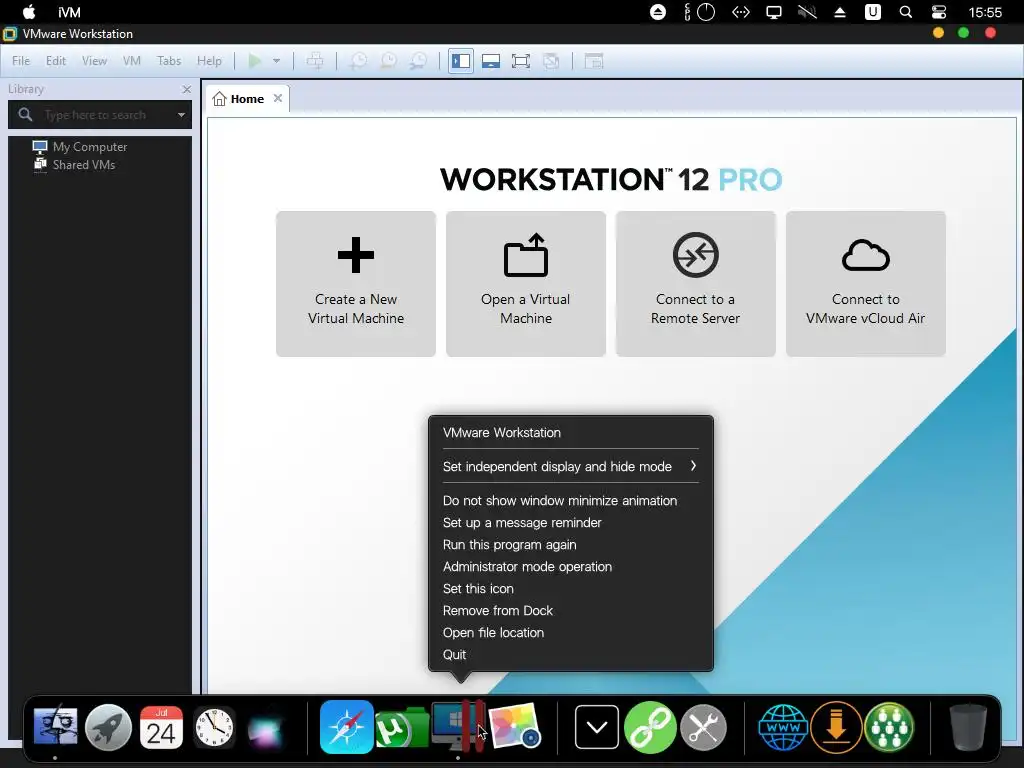This screenshot has width=1024, height=768.
Task: Click the Take Snapshot clock icon
Action: pos(359,61)
